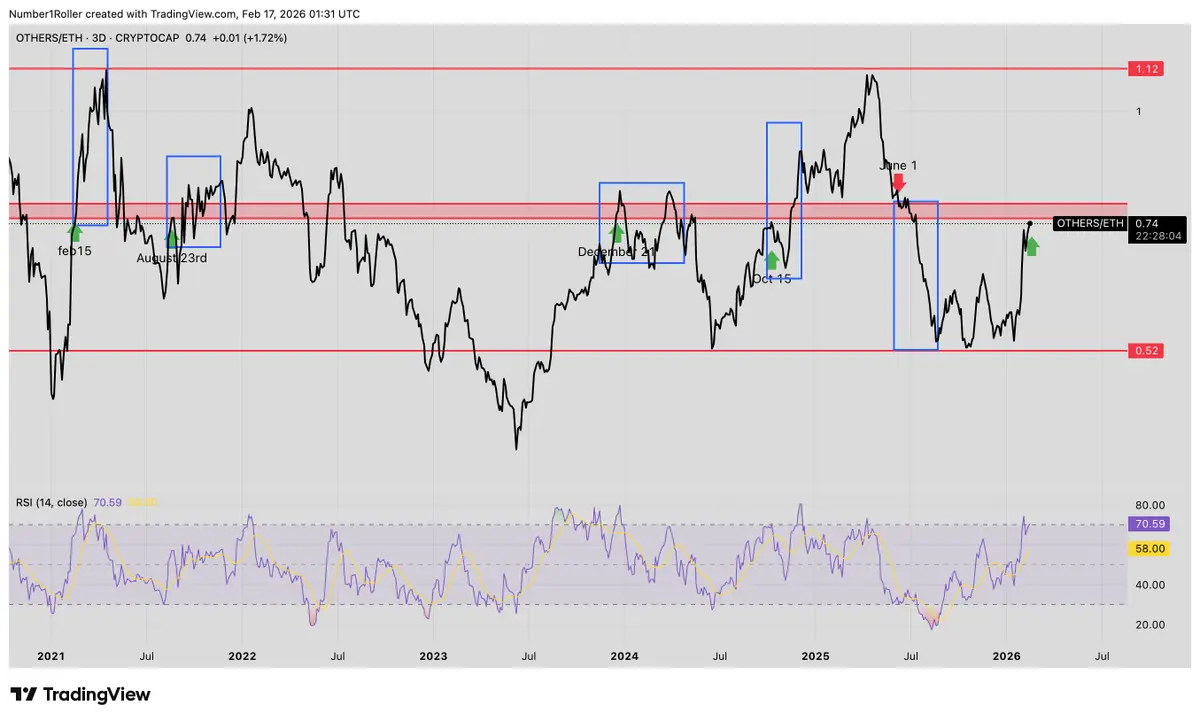Click the 2025 label on the time axis
The height and width of the screenshot is (721, 1200).
tap(815, 656)
